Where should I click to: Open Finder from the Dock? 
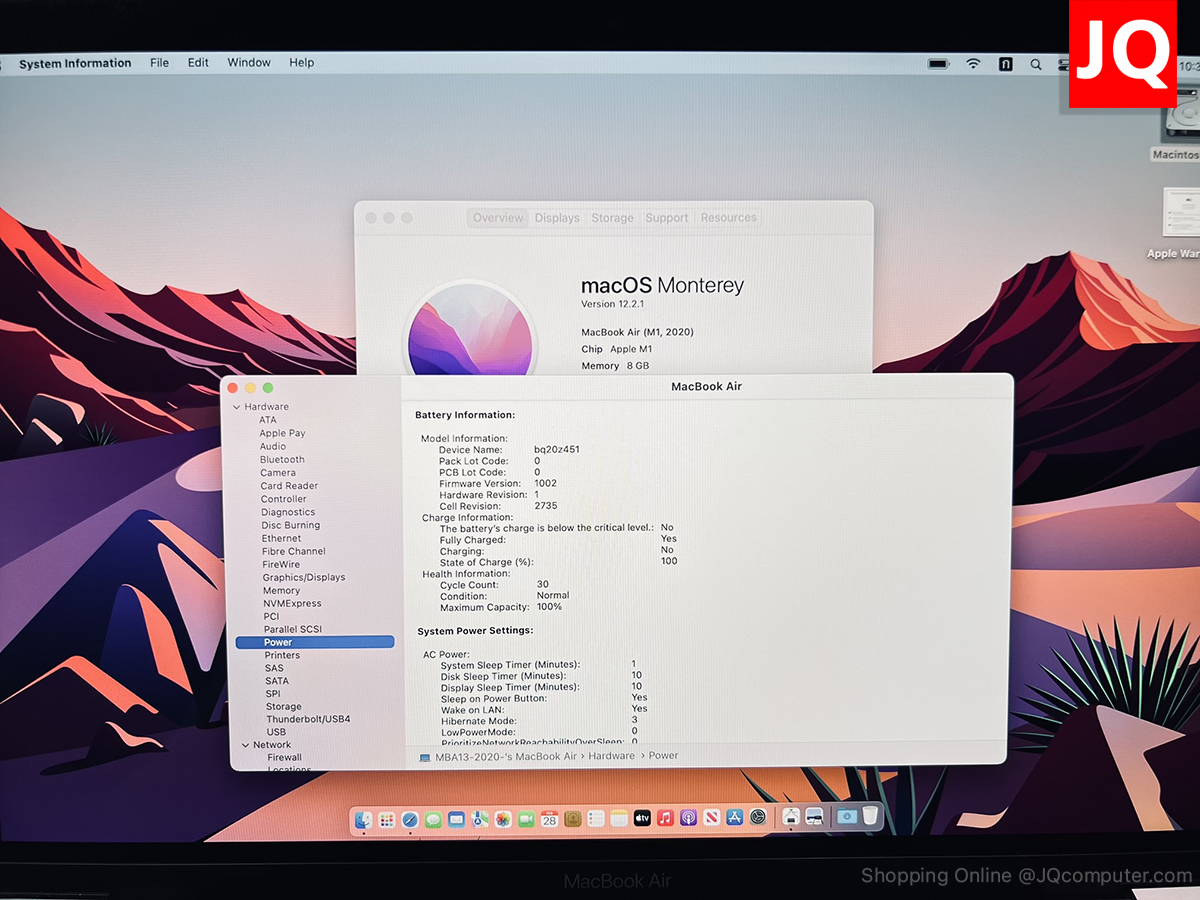364,819
